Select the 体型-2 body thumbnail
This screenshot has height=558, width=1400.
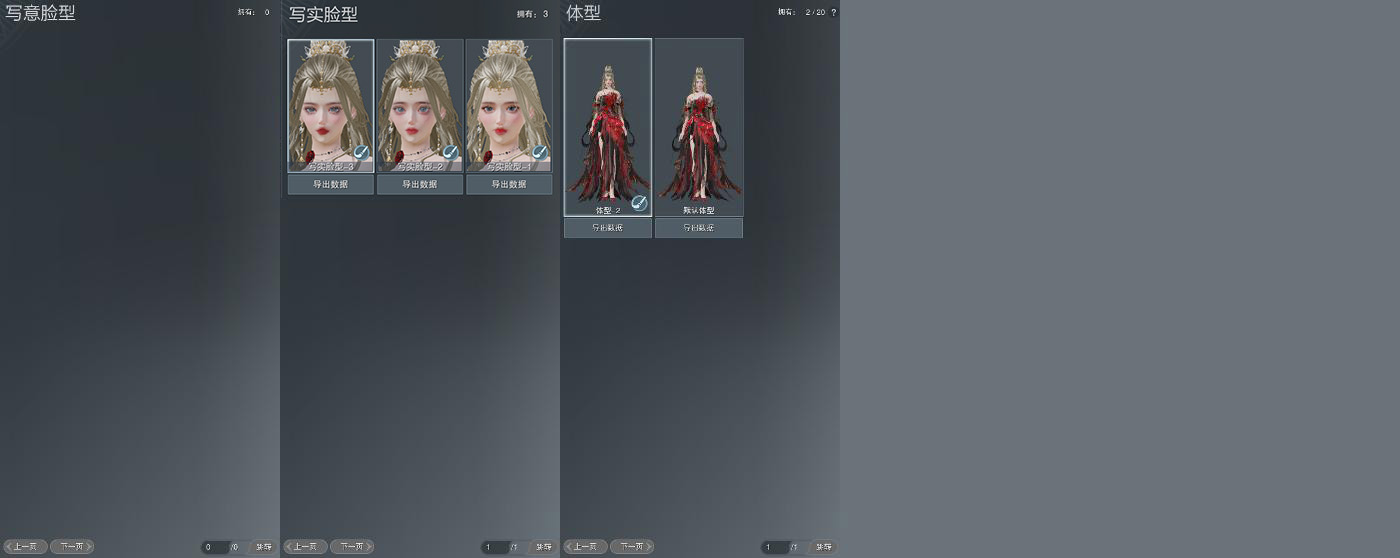click(x=608, y=127)
